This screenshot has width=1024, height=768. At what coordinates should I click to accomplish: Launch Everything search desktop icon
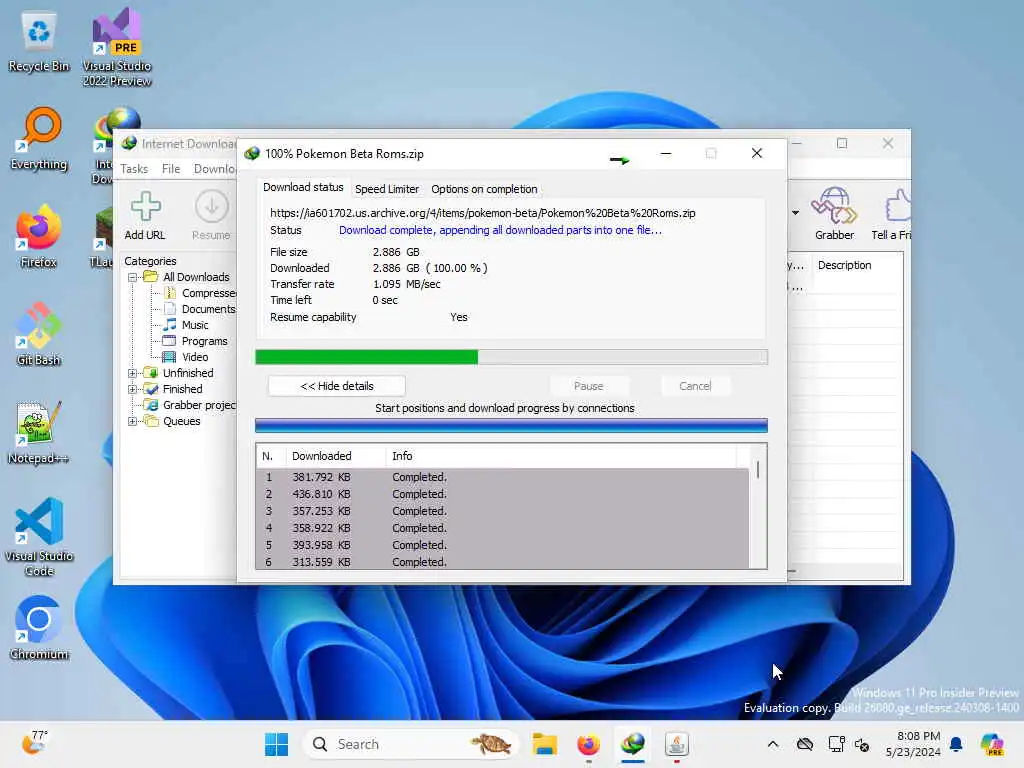point(39,139)
